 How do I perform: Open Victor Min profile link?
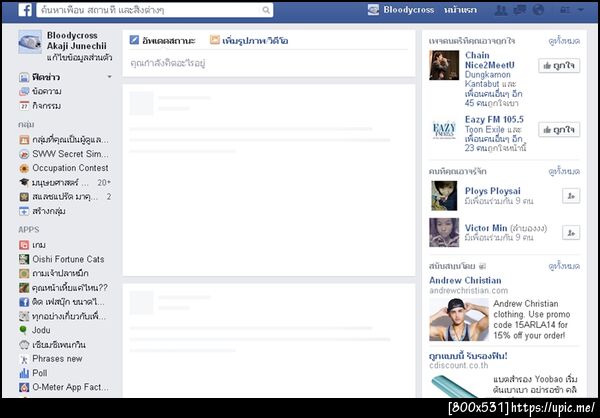point(486,228)
